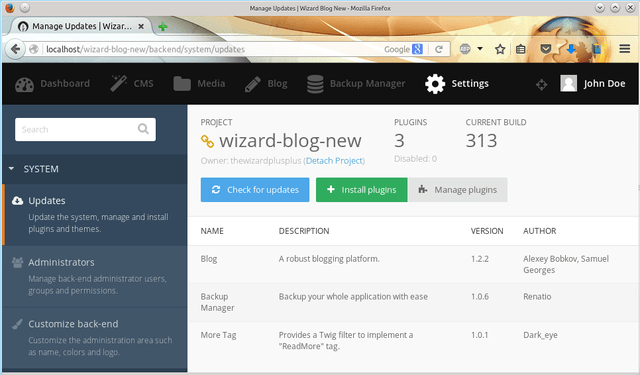640x375 pixels.
Task: Click the browser address bar URL
Action: [x=145, y=49]
